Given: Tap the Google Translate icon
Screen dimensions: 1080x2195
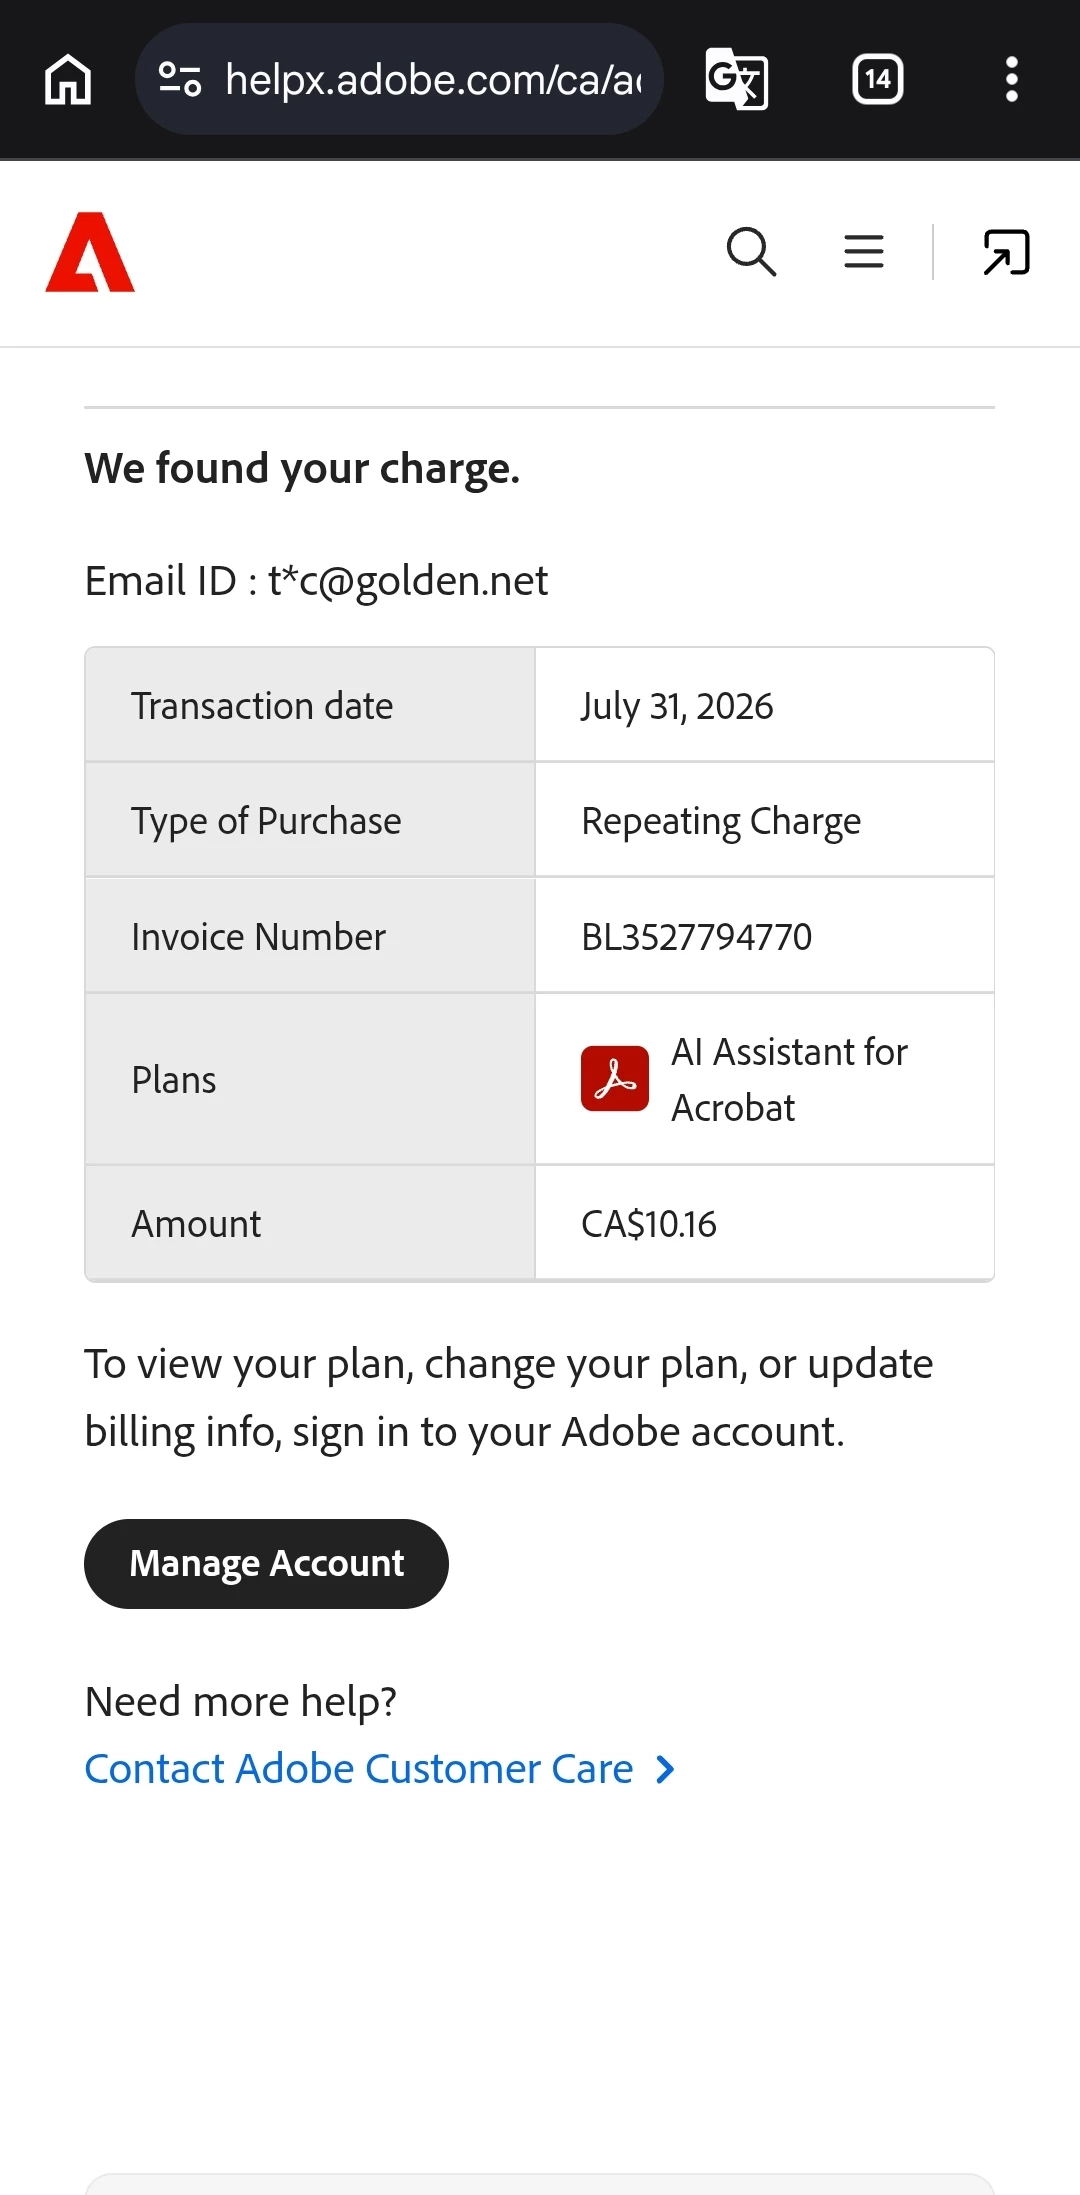Looking at the screenshot, I should click(737, 79).
